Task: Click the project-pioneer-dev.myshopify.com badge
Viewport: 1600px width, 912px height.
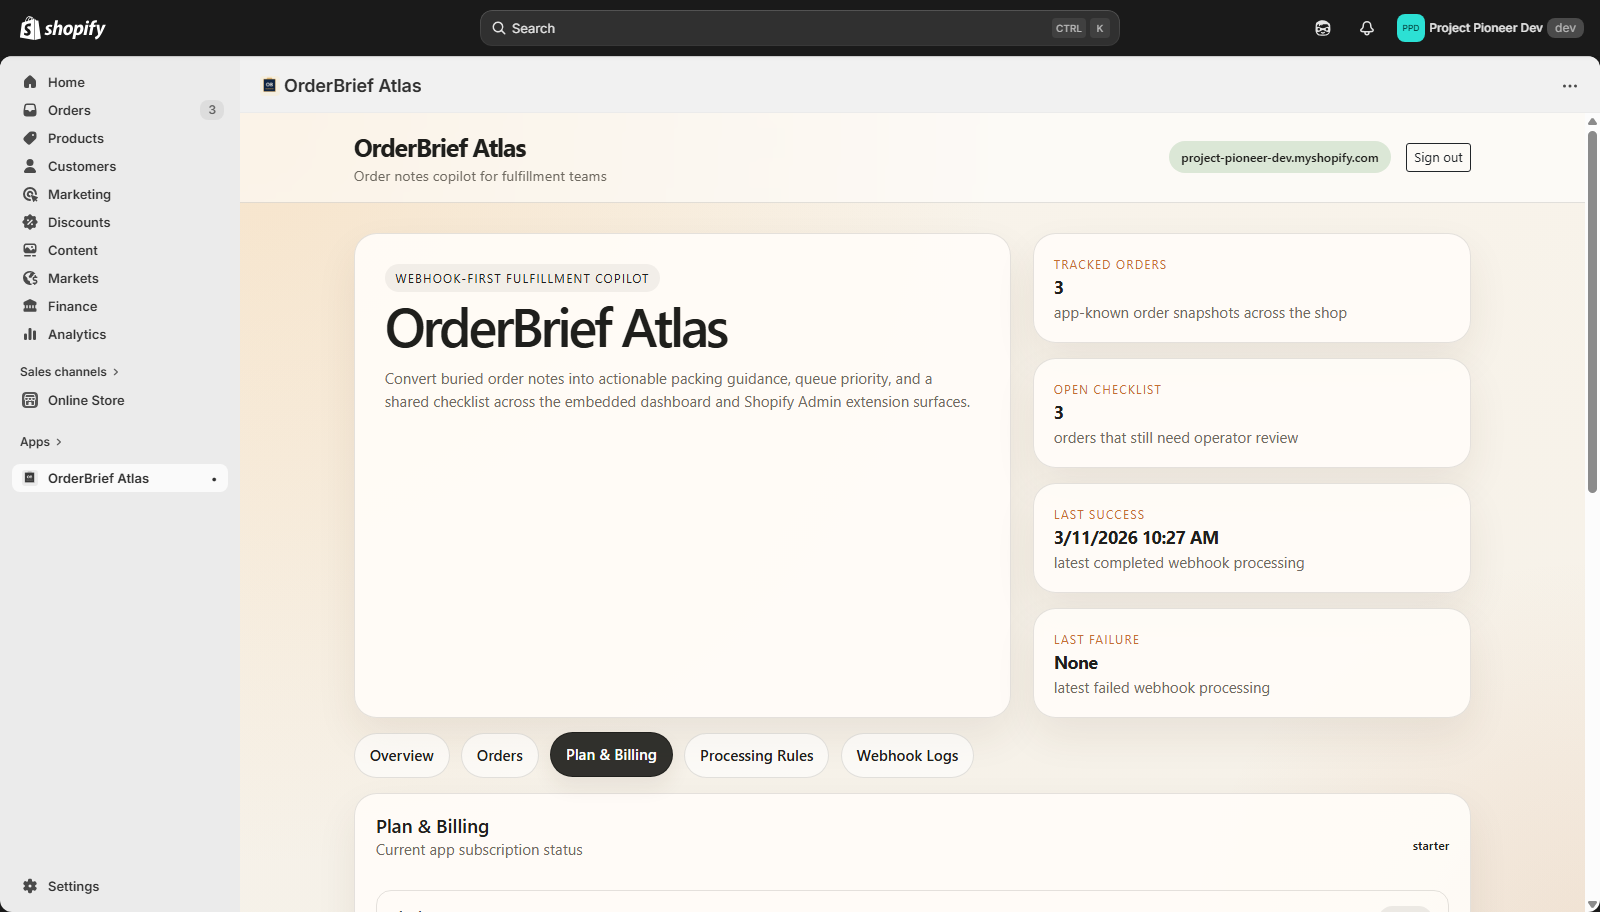Action: click(1280, 157)
